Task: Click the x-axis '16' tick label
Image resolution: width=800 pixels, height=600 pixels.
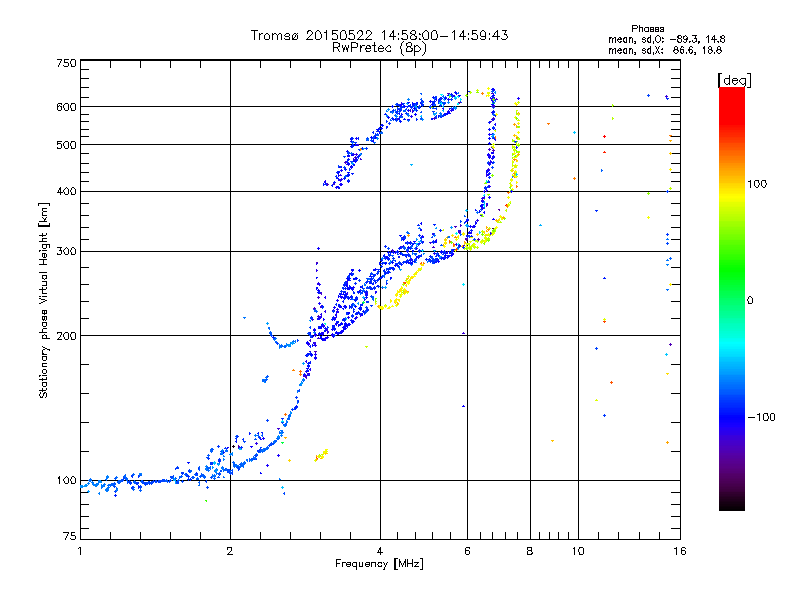Action: point(680,551)
